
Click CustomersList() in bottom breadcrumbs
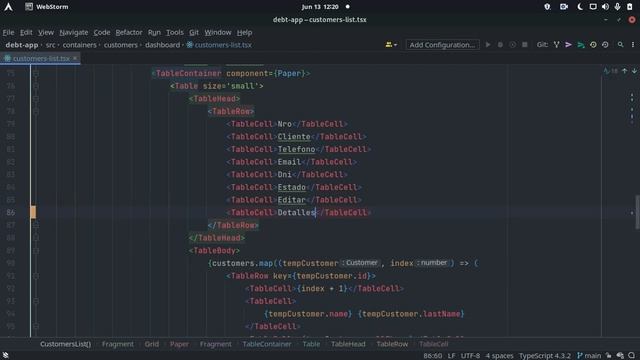click(65, 344)
